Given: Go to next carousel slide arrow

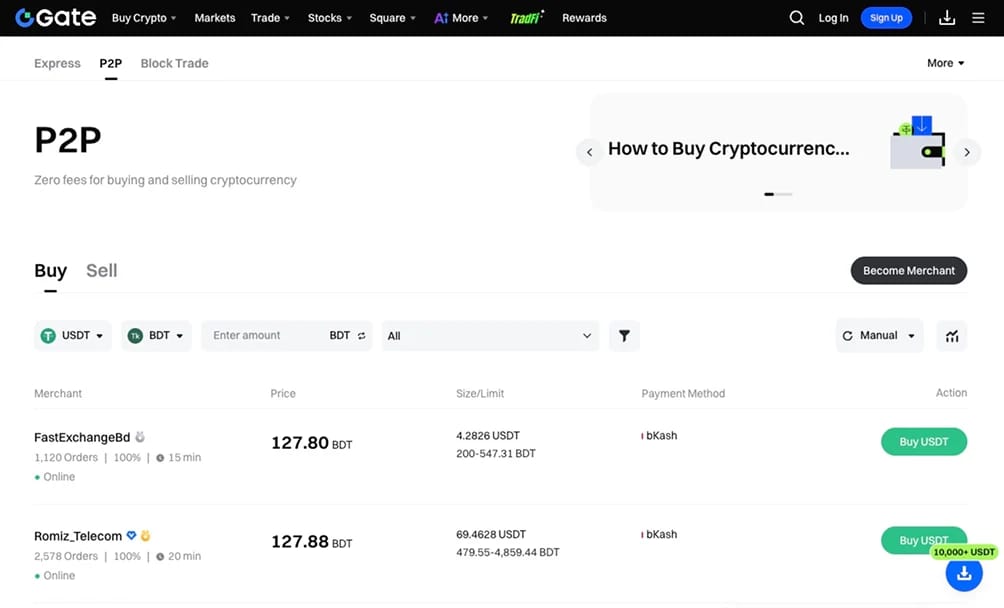Looking at the screenshot, I should (x=967, y=152).
